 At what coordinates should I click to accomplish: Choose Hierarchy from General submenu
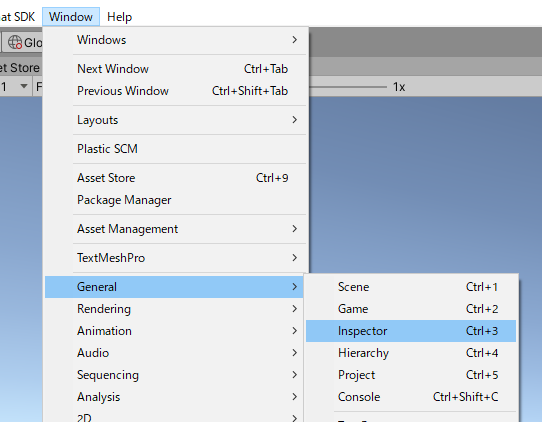pos(411,353)
